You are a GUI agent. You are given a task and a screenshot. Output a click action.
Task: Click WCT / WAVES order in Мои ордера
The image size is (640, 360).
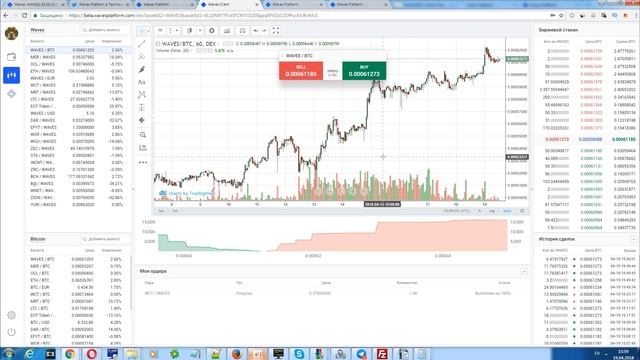[x=332, y=293]
